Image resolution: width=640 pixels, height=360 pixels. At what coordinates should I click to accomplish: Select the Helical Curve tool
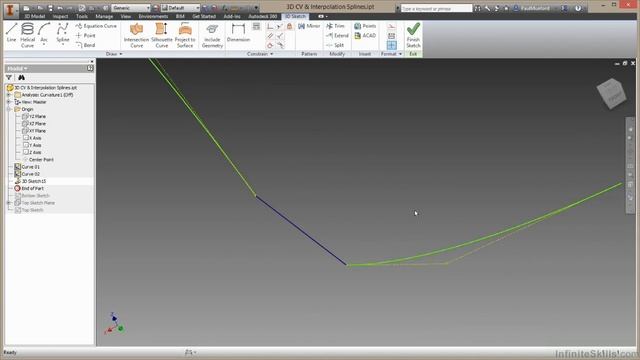coord(27,35)
